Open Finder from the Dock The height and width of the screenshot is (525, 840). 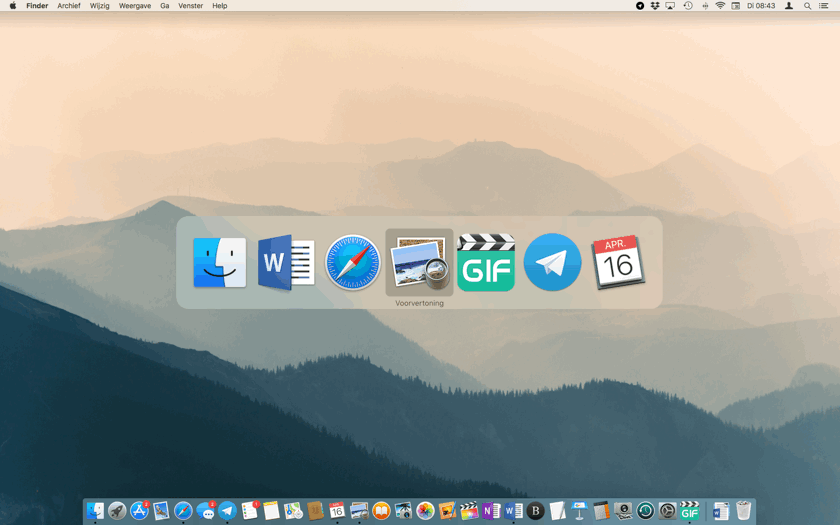(x=95, y=511)
